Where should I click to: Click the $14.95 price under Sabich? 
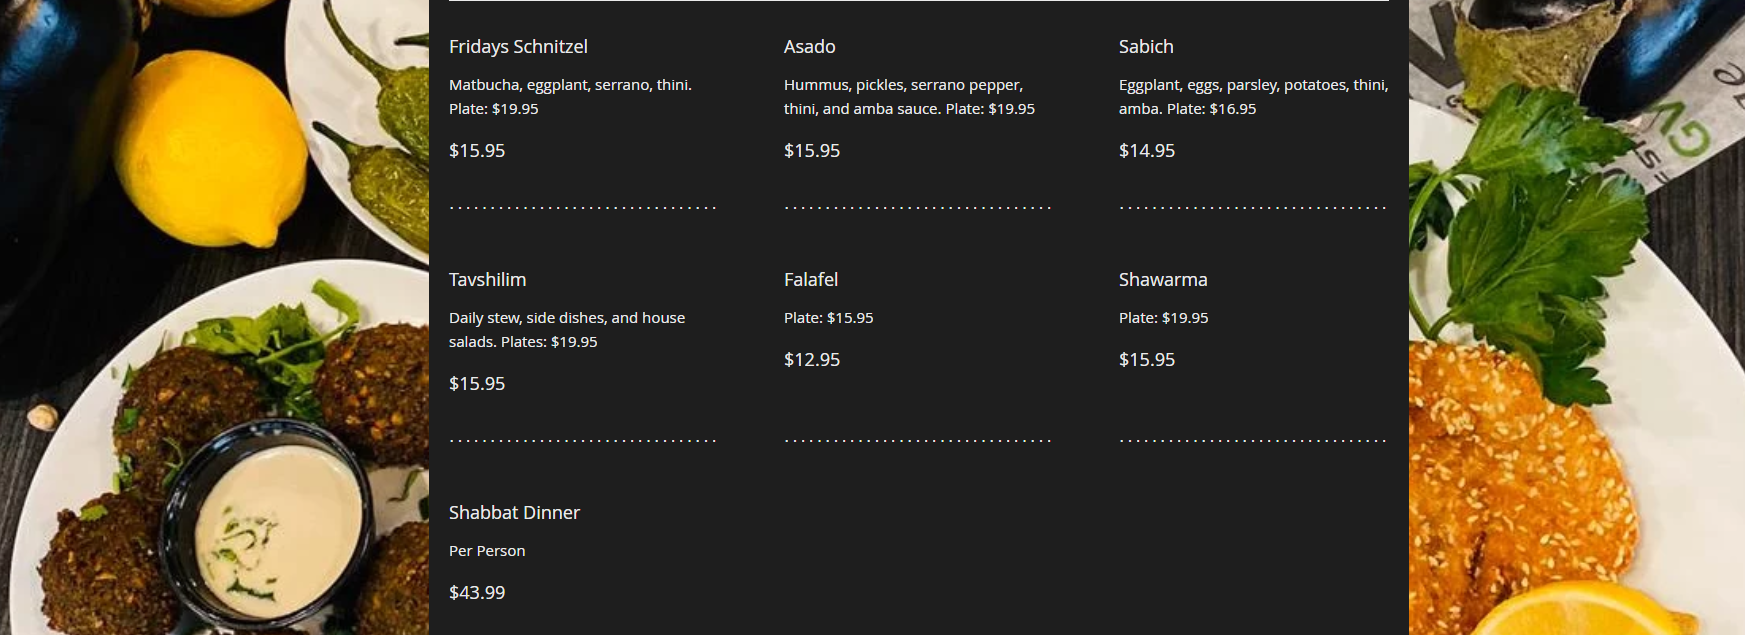(1146, 151)
